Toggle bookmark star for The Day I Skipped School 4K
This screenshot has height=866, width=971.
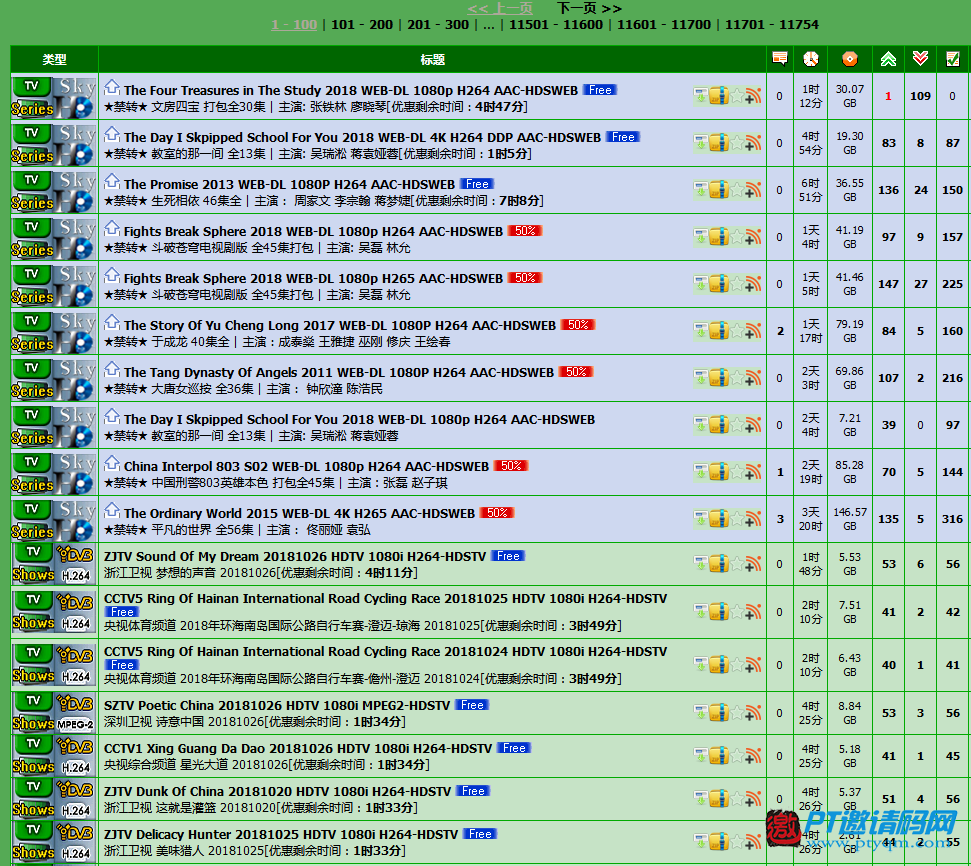coord(737,143)
